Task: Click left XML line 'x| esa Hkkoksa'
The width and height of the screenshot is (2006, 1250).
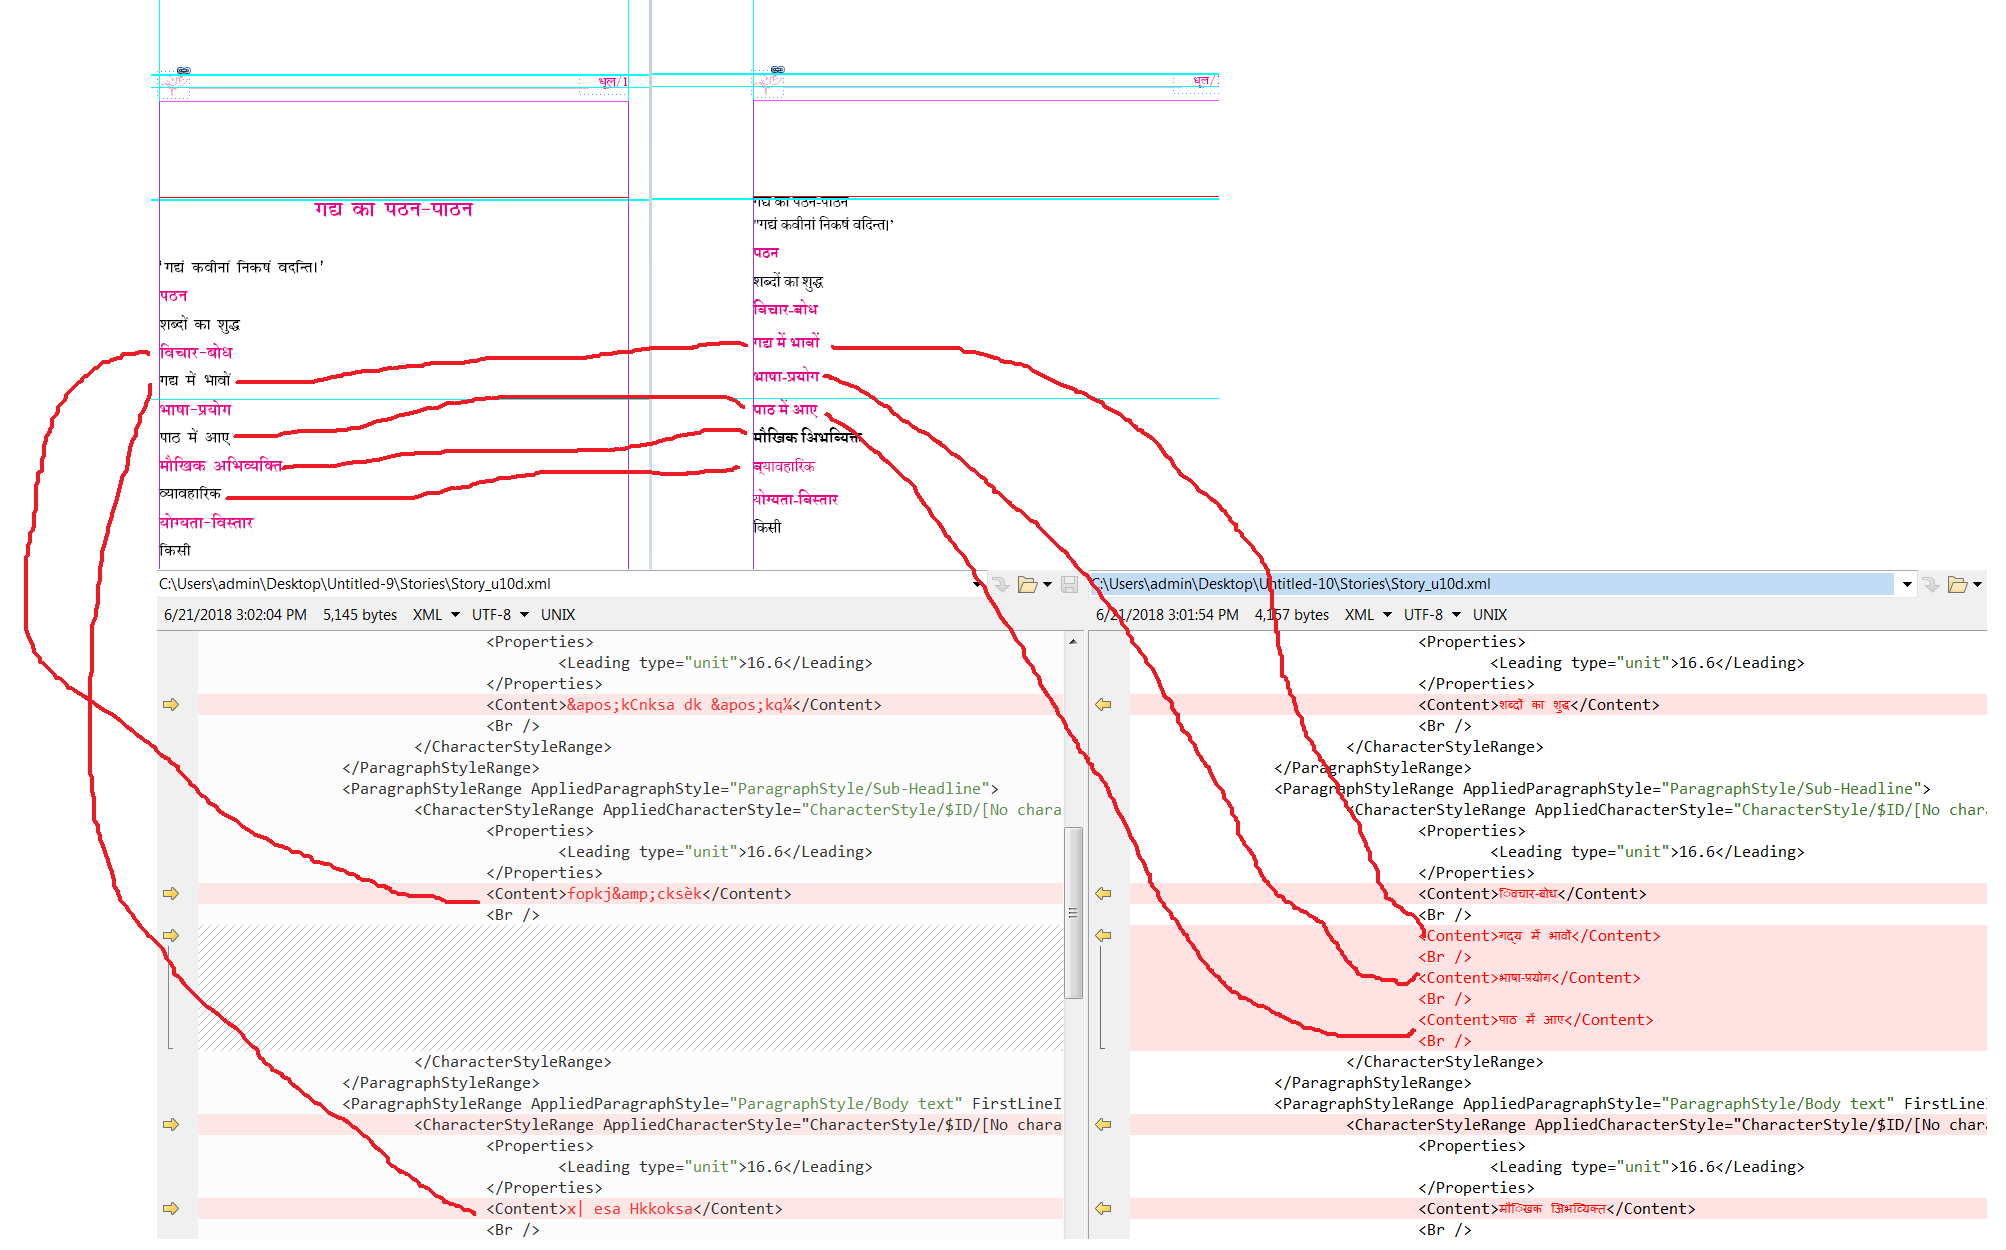Action: coord(634,1209)
